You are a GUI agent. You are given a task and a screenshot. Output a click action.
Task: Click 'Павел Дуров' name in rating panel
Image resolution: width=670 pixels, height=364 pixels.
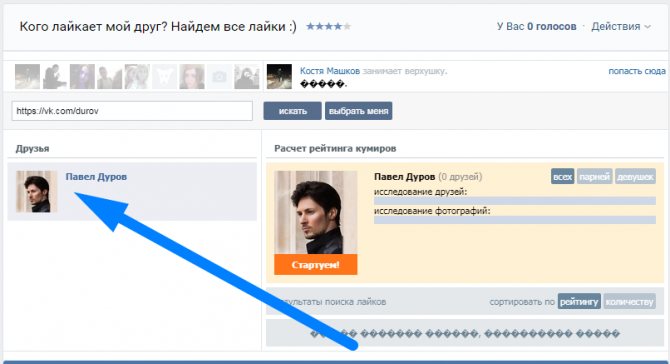coord(404,176)
